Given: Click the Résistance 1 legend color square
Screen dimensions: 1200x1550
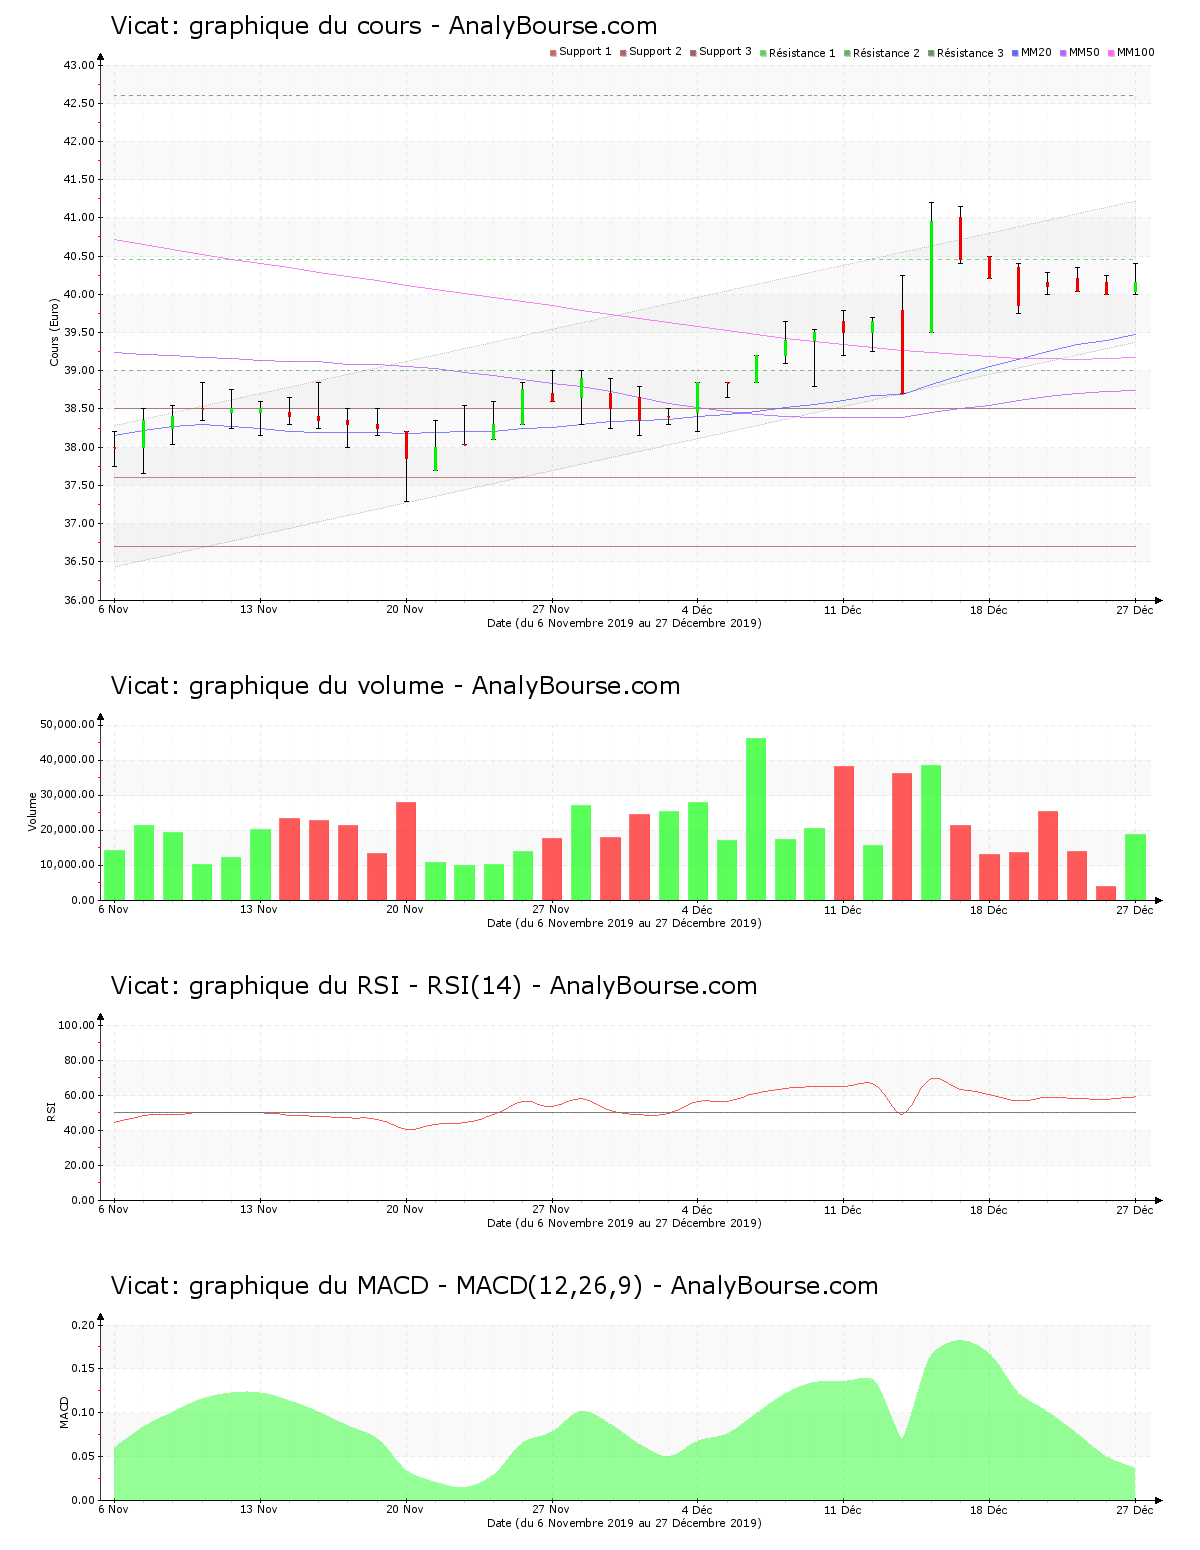Looking at the screenshot, I should [763, 53].
